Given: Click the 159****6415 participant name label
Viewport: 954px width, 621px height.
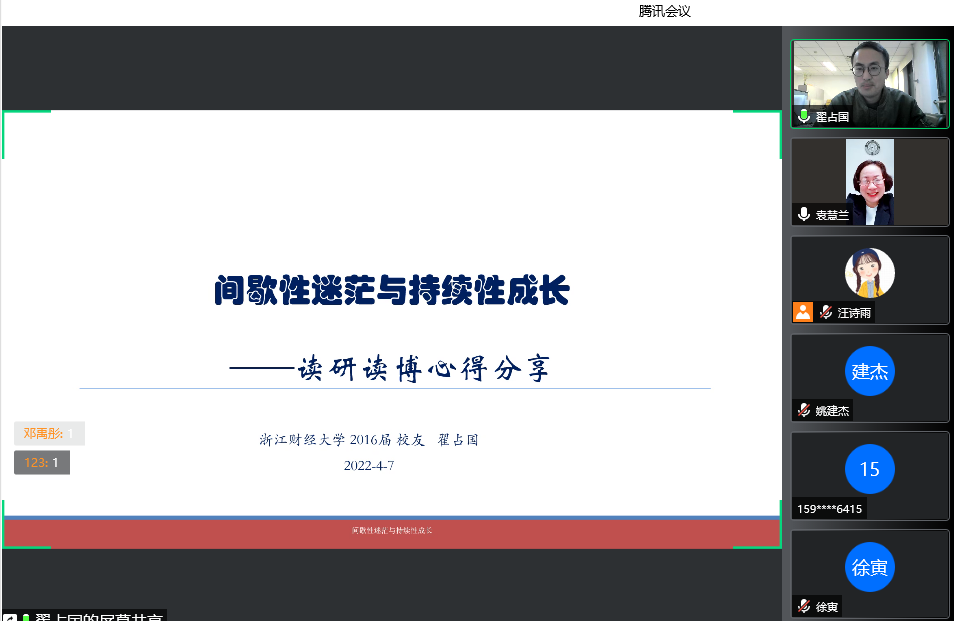Looking at the screenshot, I should [830, 508].
